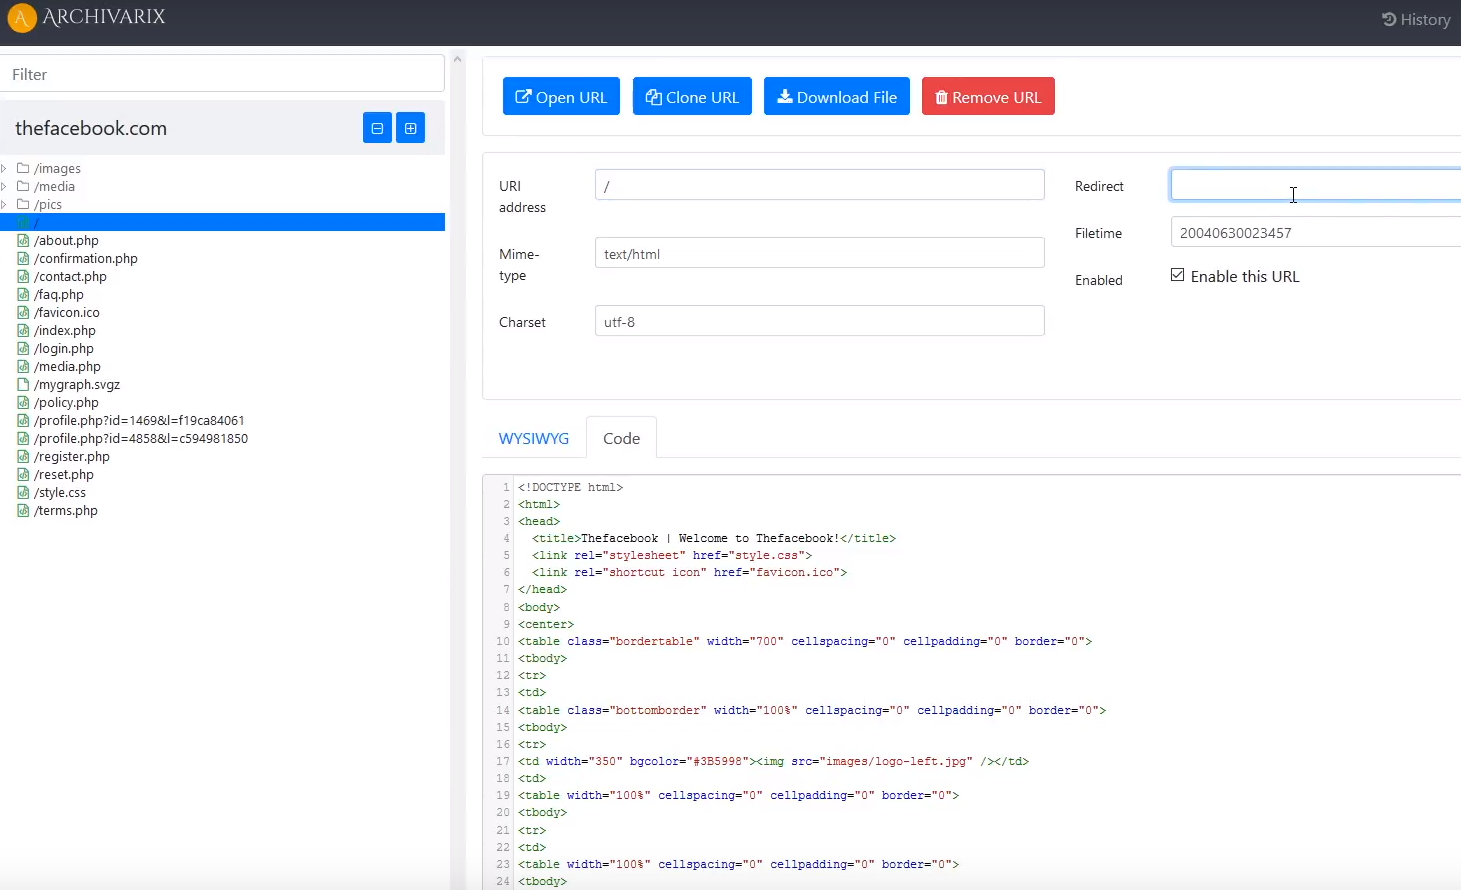
Task: Expand the /media folder
Action: [5, 187]
